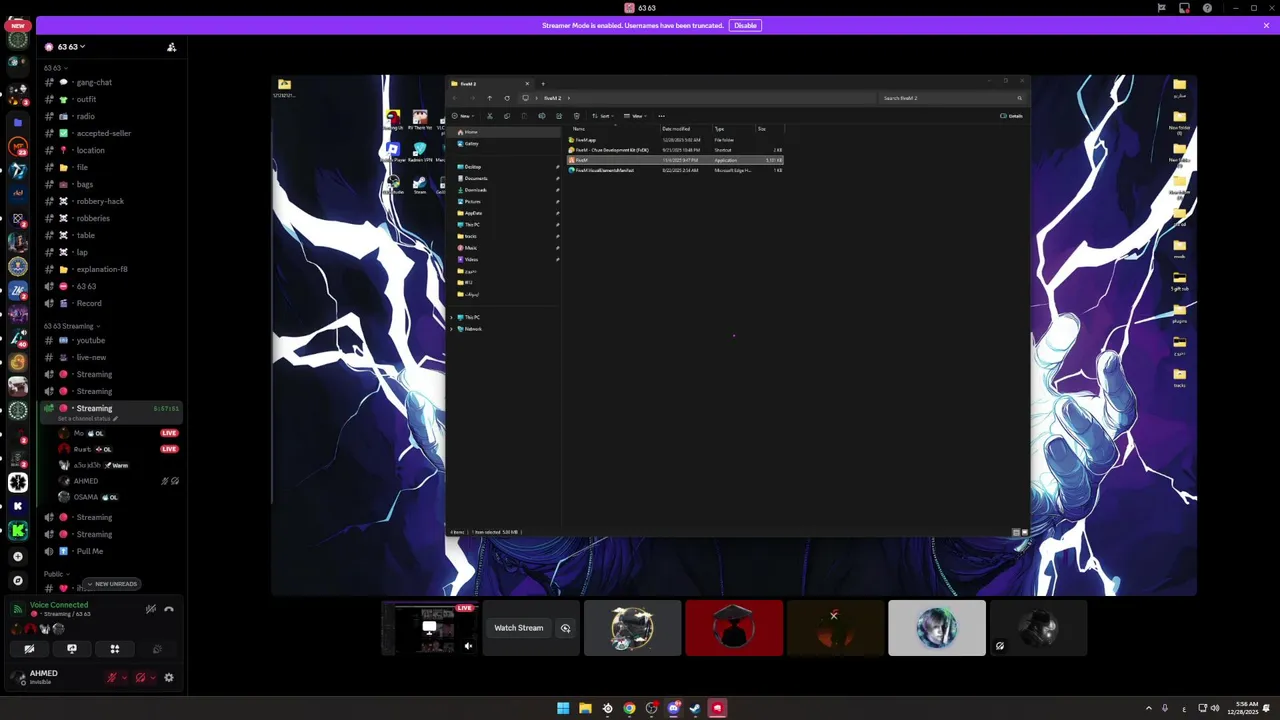Open the soundboard button in voice panel
The height and width of the screenshot is (720, 1280).
157,649
